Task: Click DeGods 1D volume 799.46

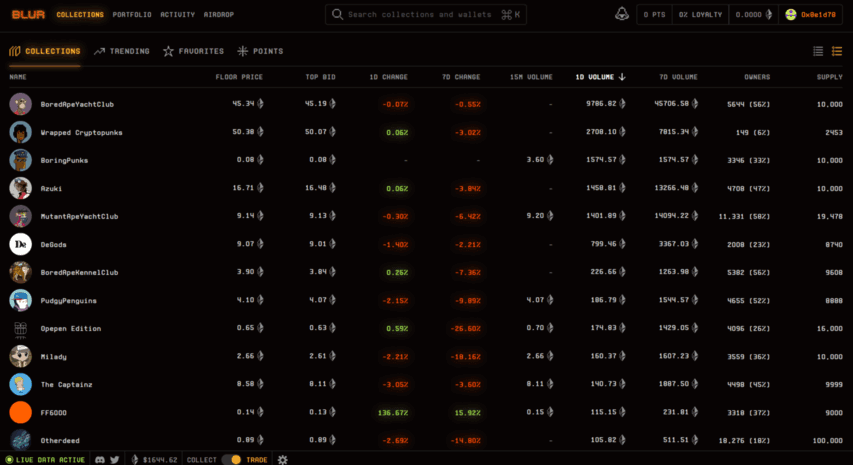Action: coord(608,244)
